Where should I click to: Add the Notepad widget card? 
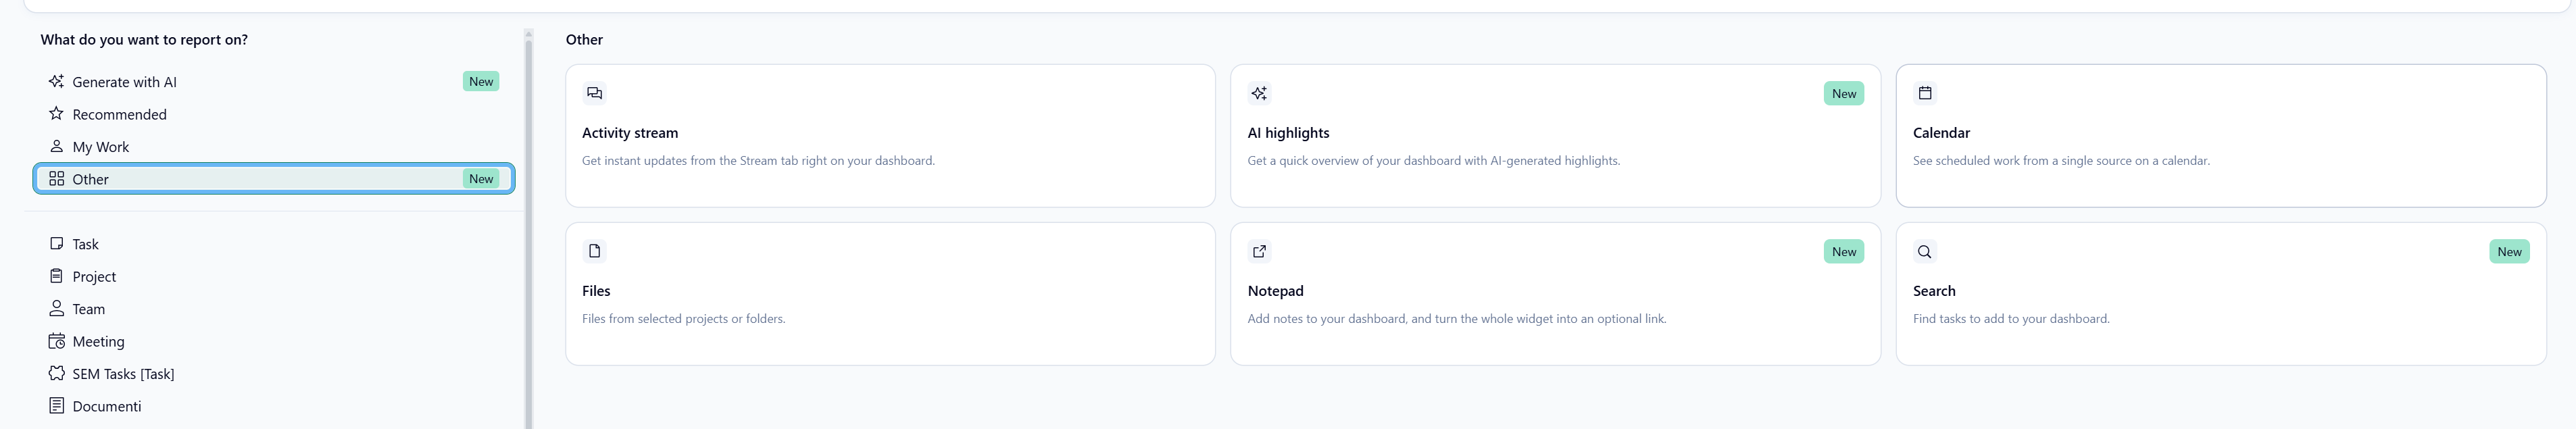1554,294
